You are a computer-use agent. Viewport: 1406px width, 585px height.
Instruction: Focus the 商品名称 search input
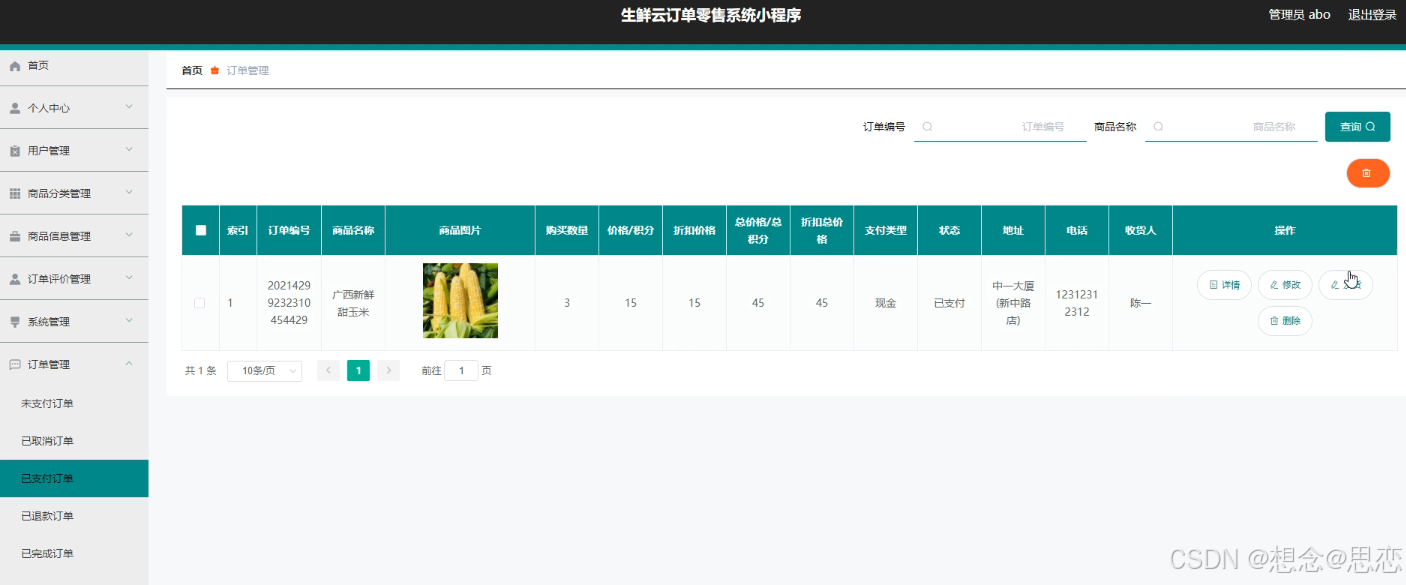pyautogui.click(x=1231, y=127)
